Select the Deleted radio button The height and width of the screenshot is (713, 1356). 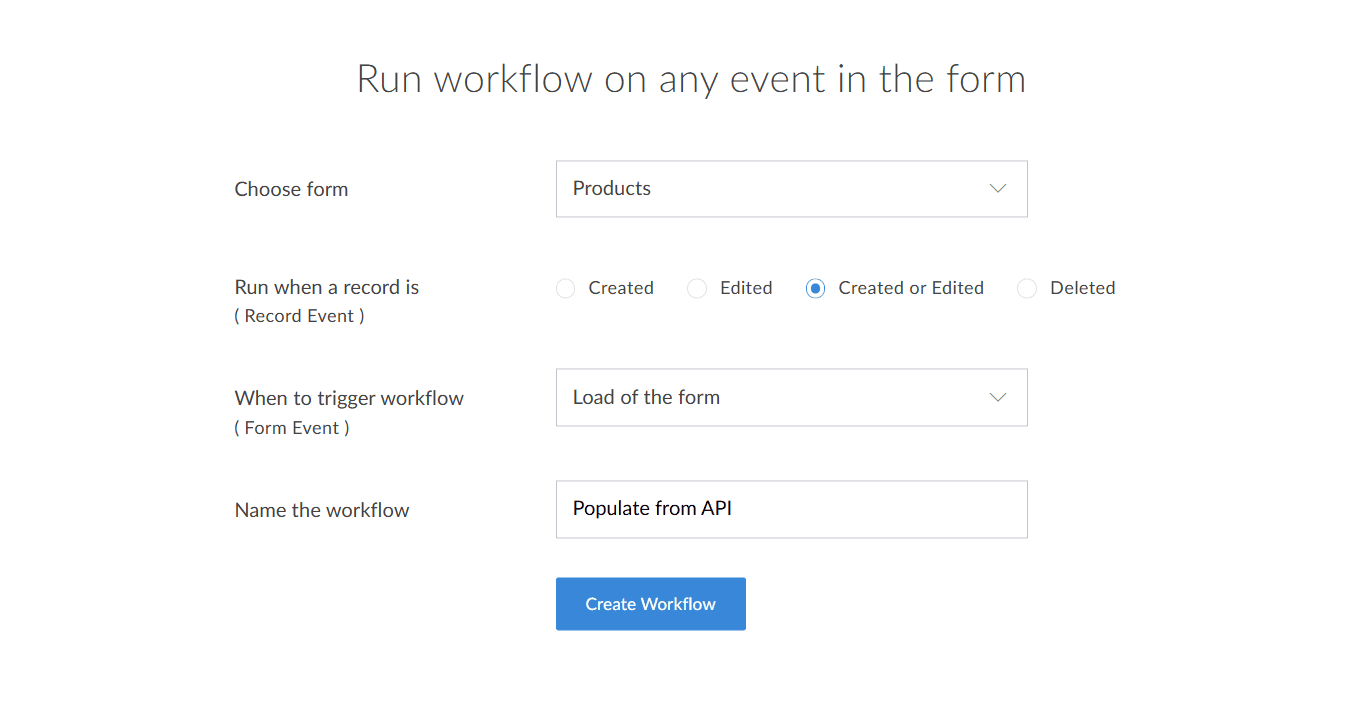(x=1027, y=289)
